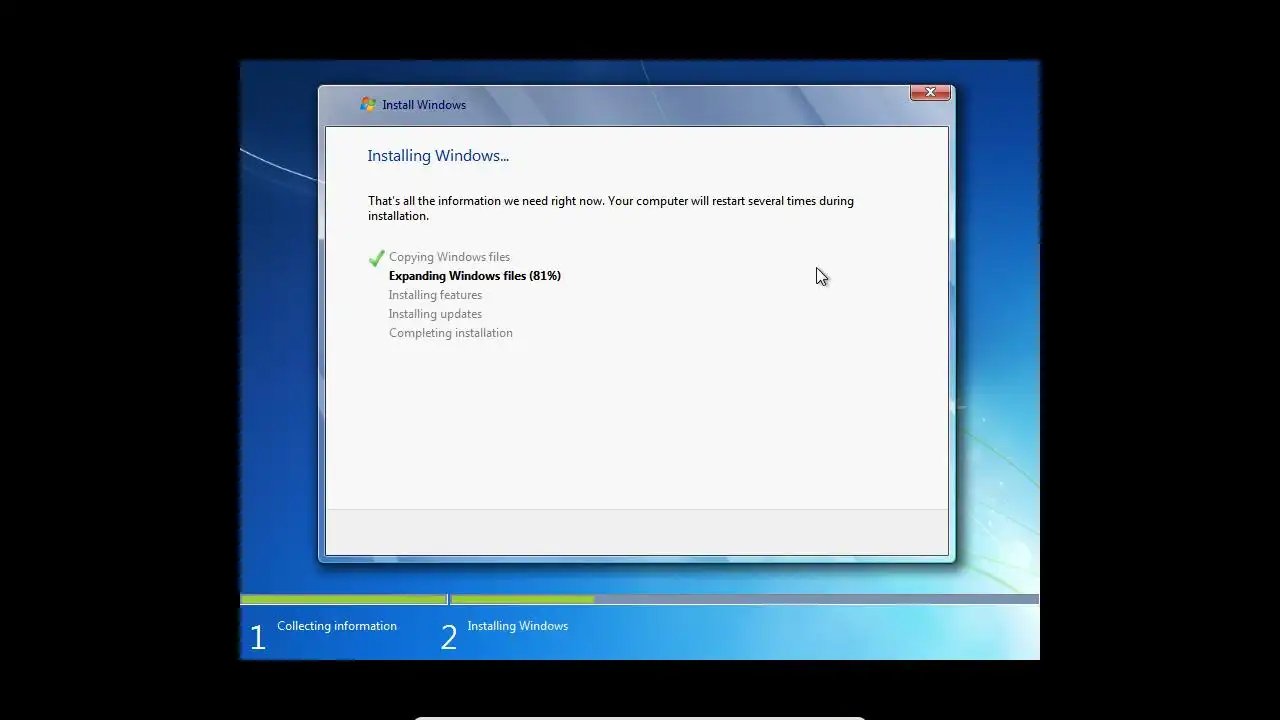Click the 'Installing Windows' stage label at bottom

pyautogui.click(x=518, y=626)
